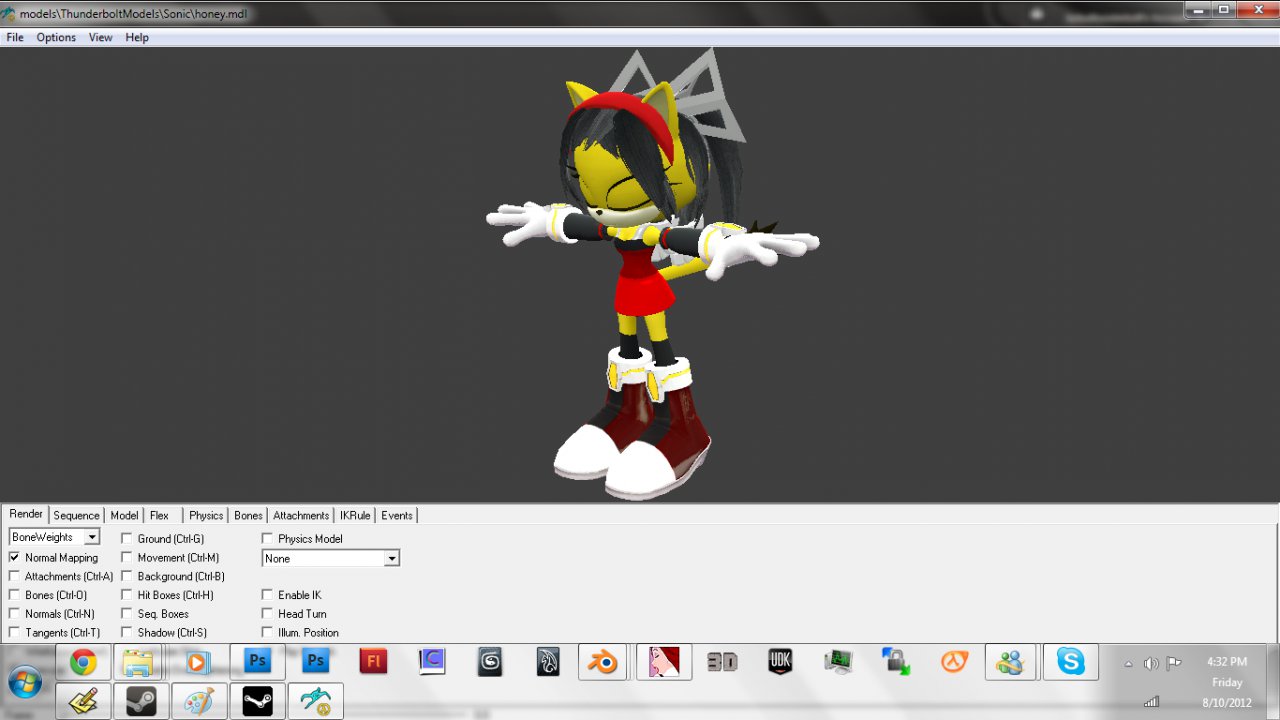Open the File menu
Screen dimensions: 1280x720
point(15,37)
